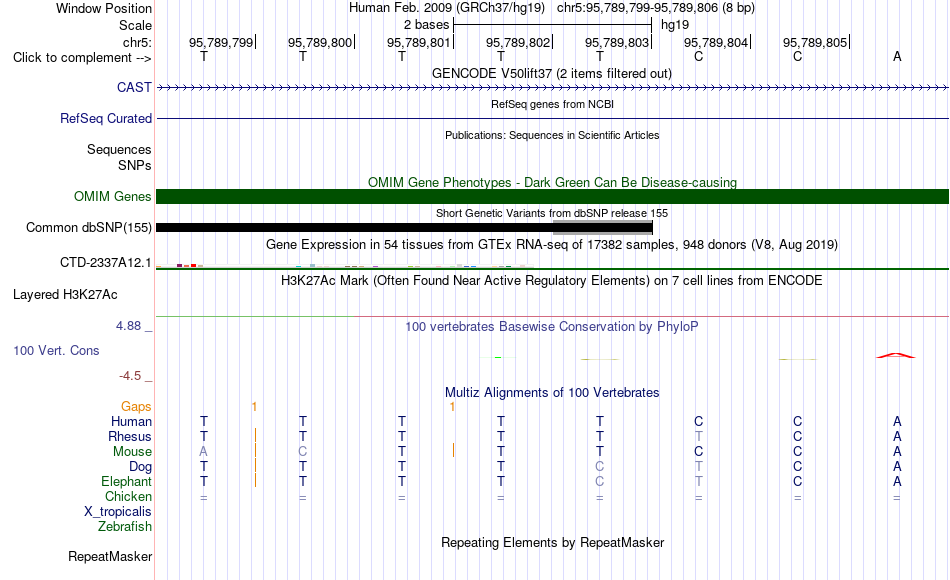The image size is (950, 580).
Task: Click '100 vertebrates Basewise Conservation by PhyloP'
Action: 552,327
